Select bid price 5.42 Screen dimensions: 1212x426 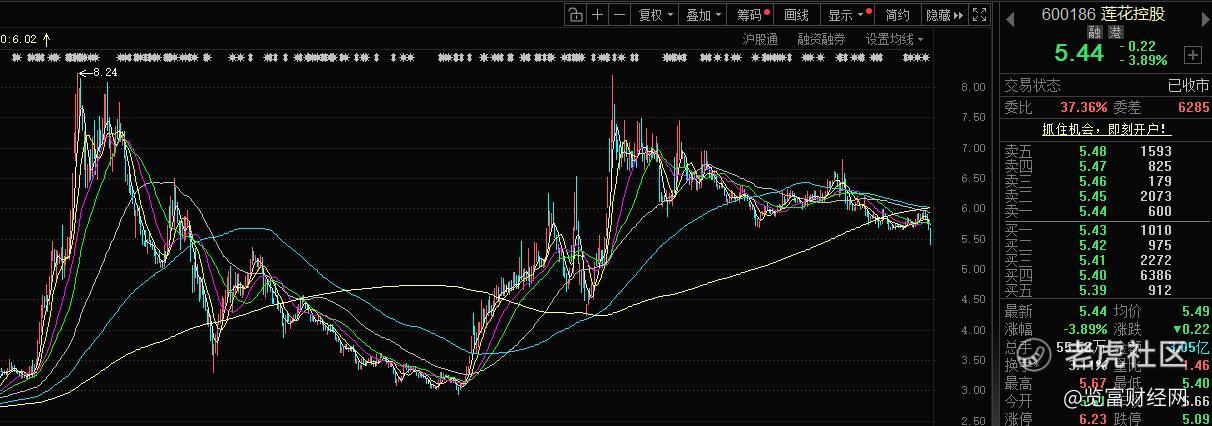(x=1092, y=245)
